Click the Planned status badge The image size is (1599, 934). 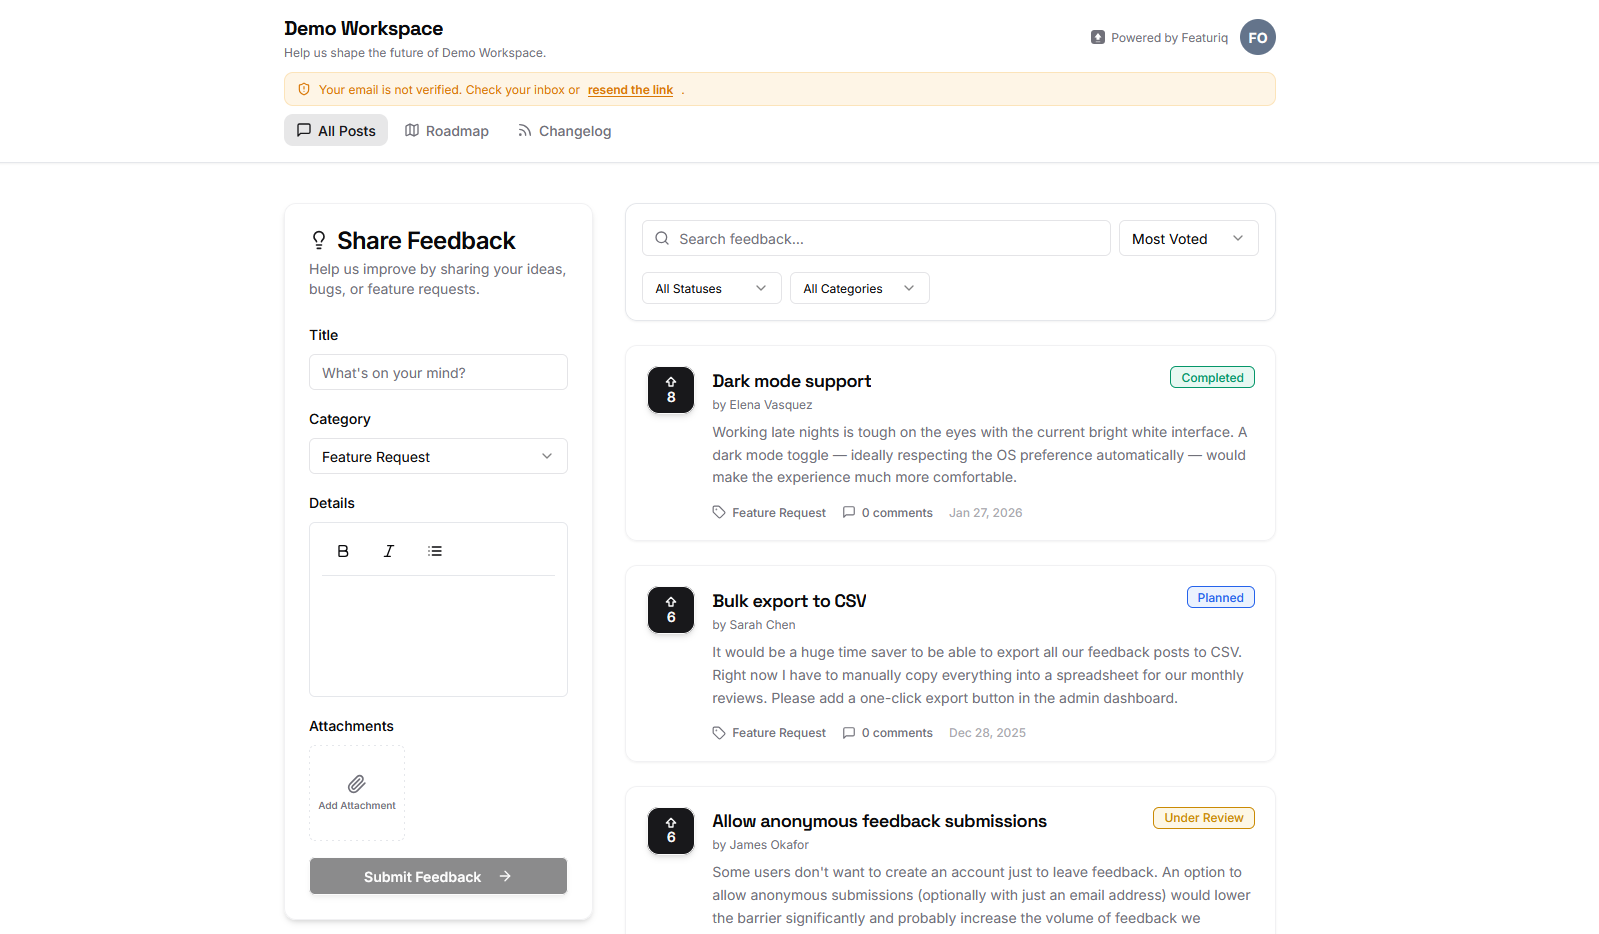tap(1220, 597)
